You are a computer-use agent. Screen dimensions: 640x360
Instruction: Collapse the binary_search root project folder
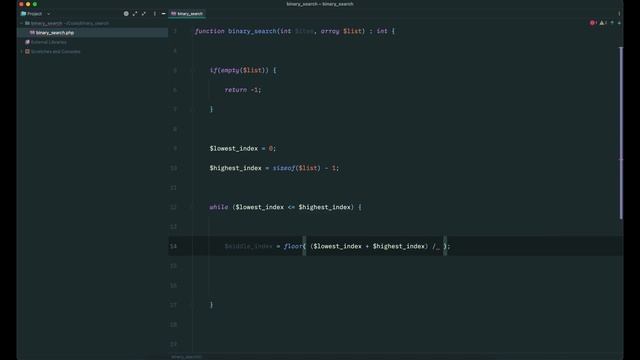[x=22, y=23]
